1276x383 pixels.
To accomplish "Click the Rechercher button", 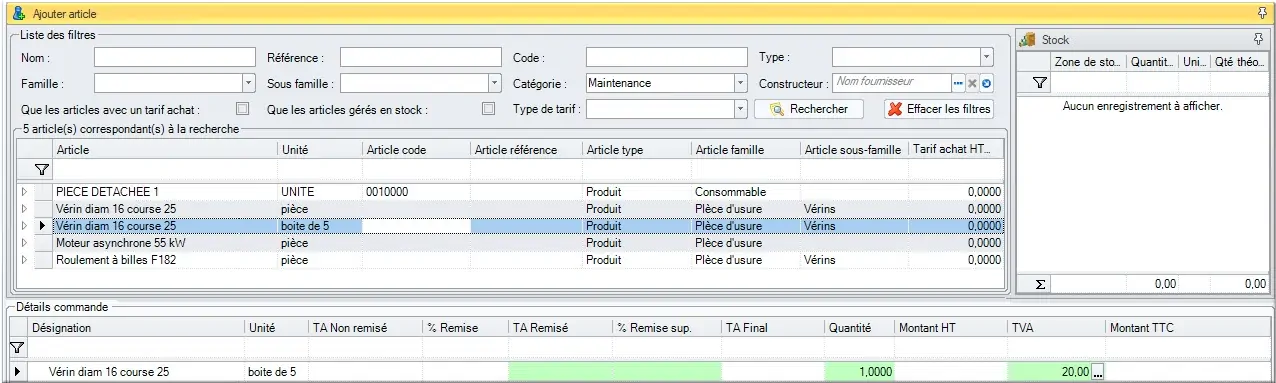I will coord(809,109).
